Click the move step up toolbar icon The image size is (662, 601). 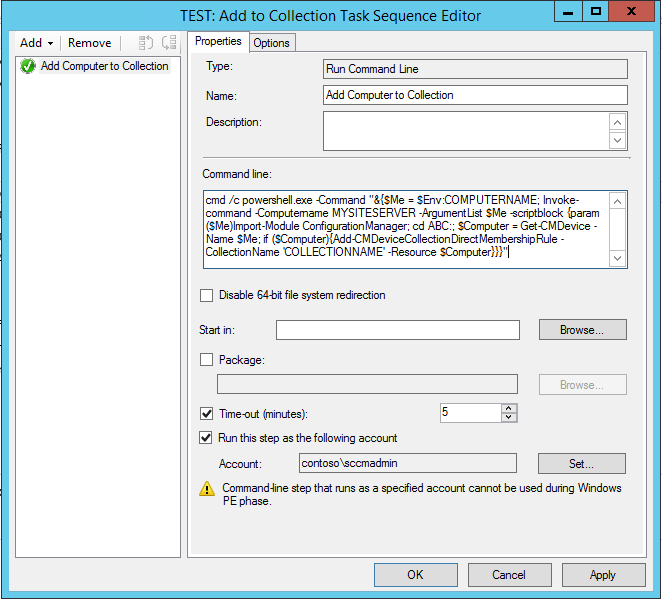tap(144, 43)
